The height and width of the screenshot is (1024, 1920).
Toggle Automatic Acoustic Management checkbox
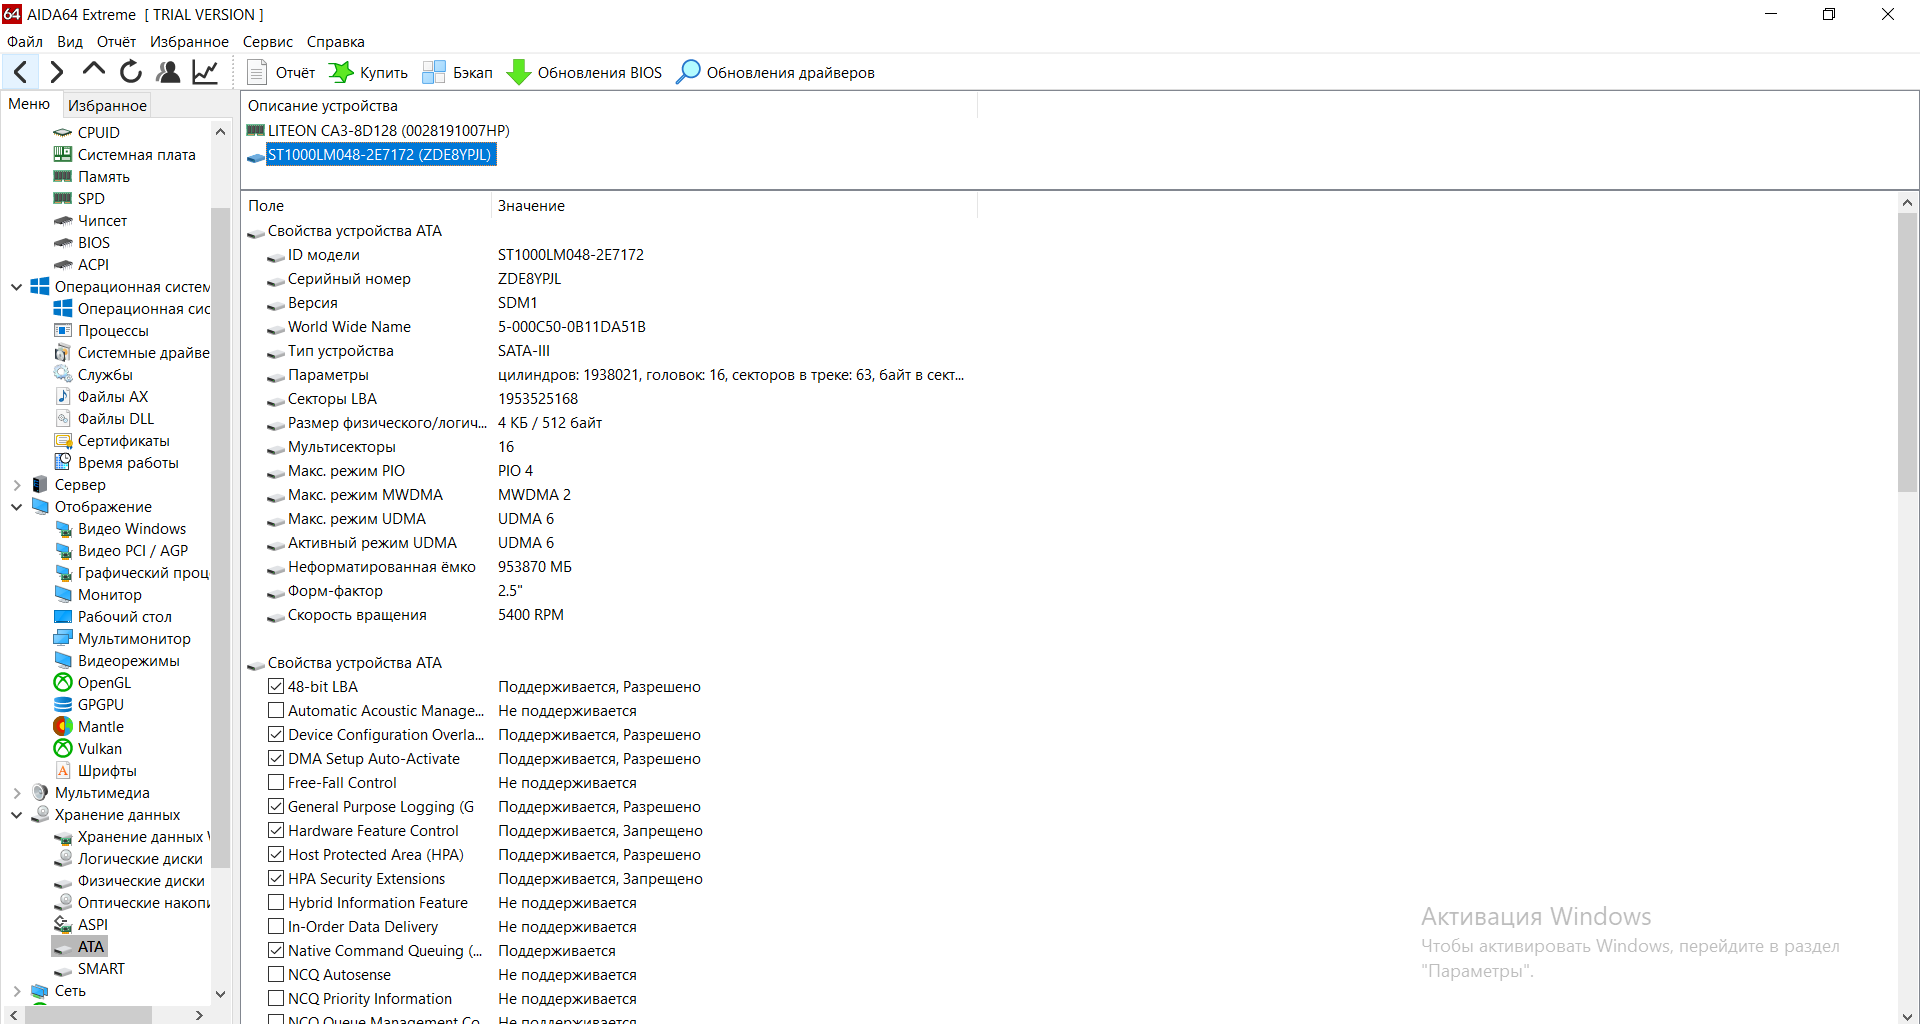coord(276,711)
